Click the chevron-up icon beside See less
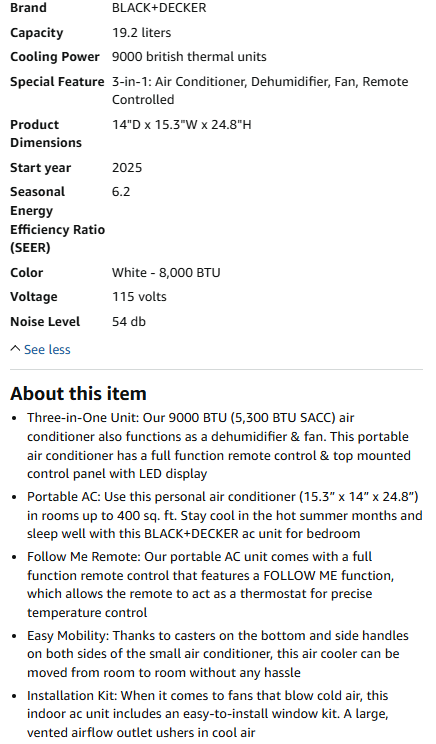This screenshot has width=436, height=744. coord(15,349)
